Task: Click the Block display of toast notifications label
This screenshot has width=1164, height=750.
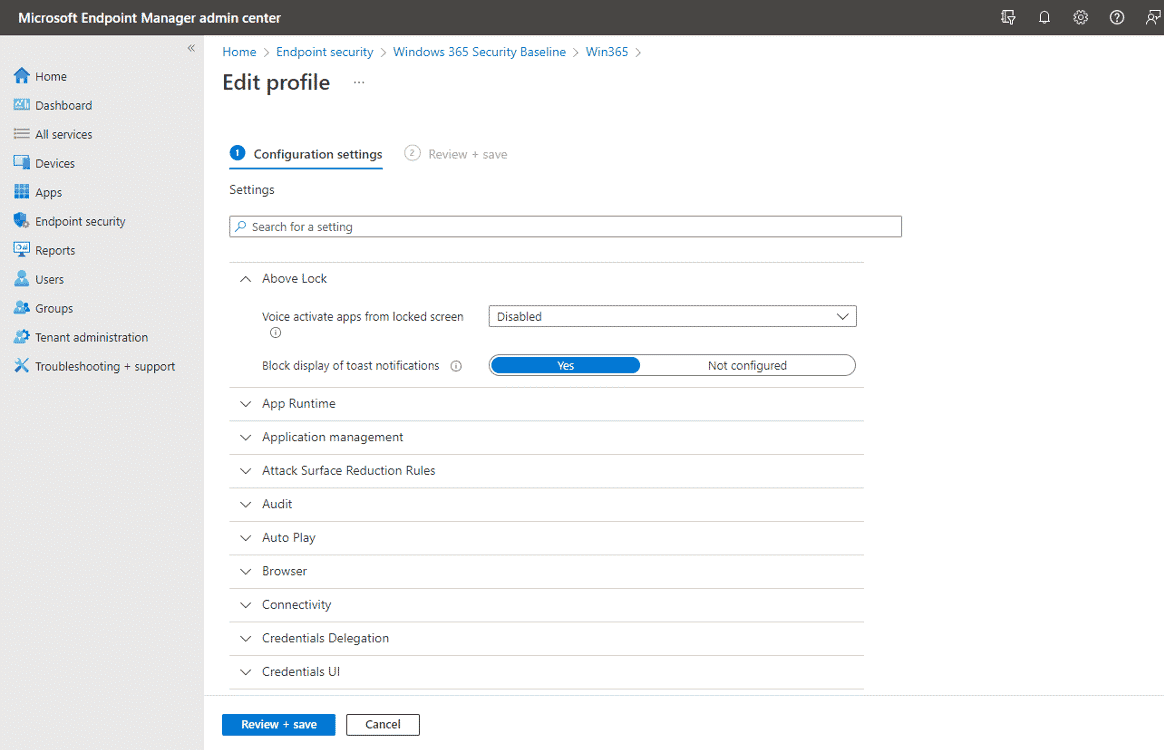Action: 350,365
